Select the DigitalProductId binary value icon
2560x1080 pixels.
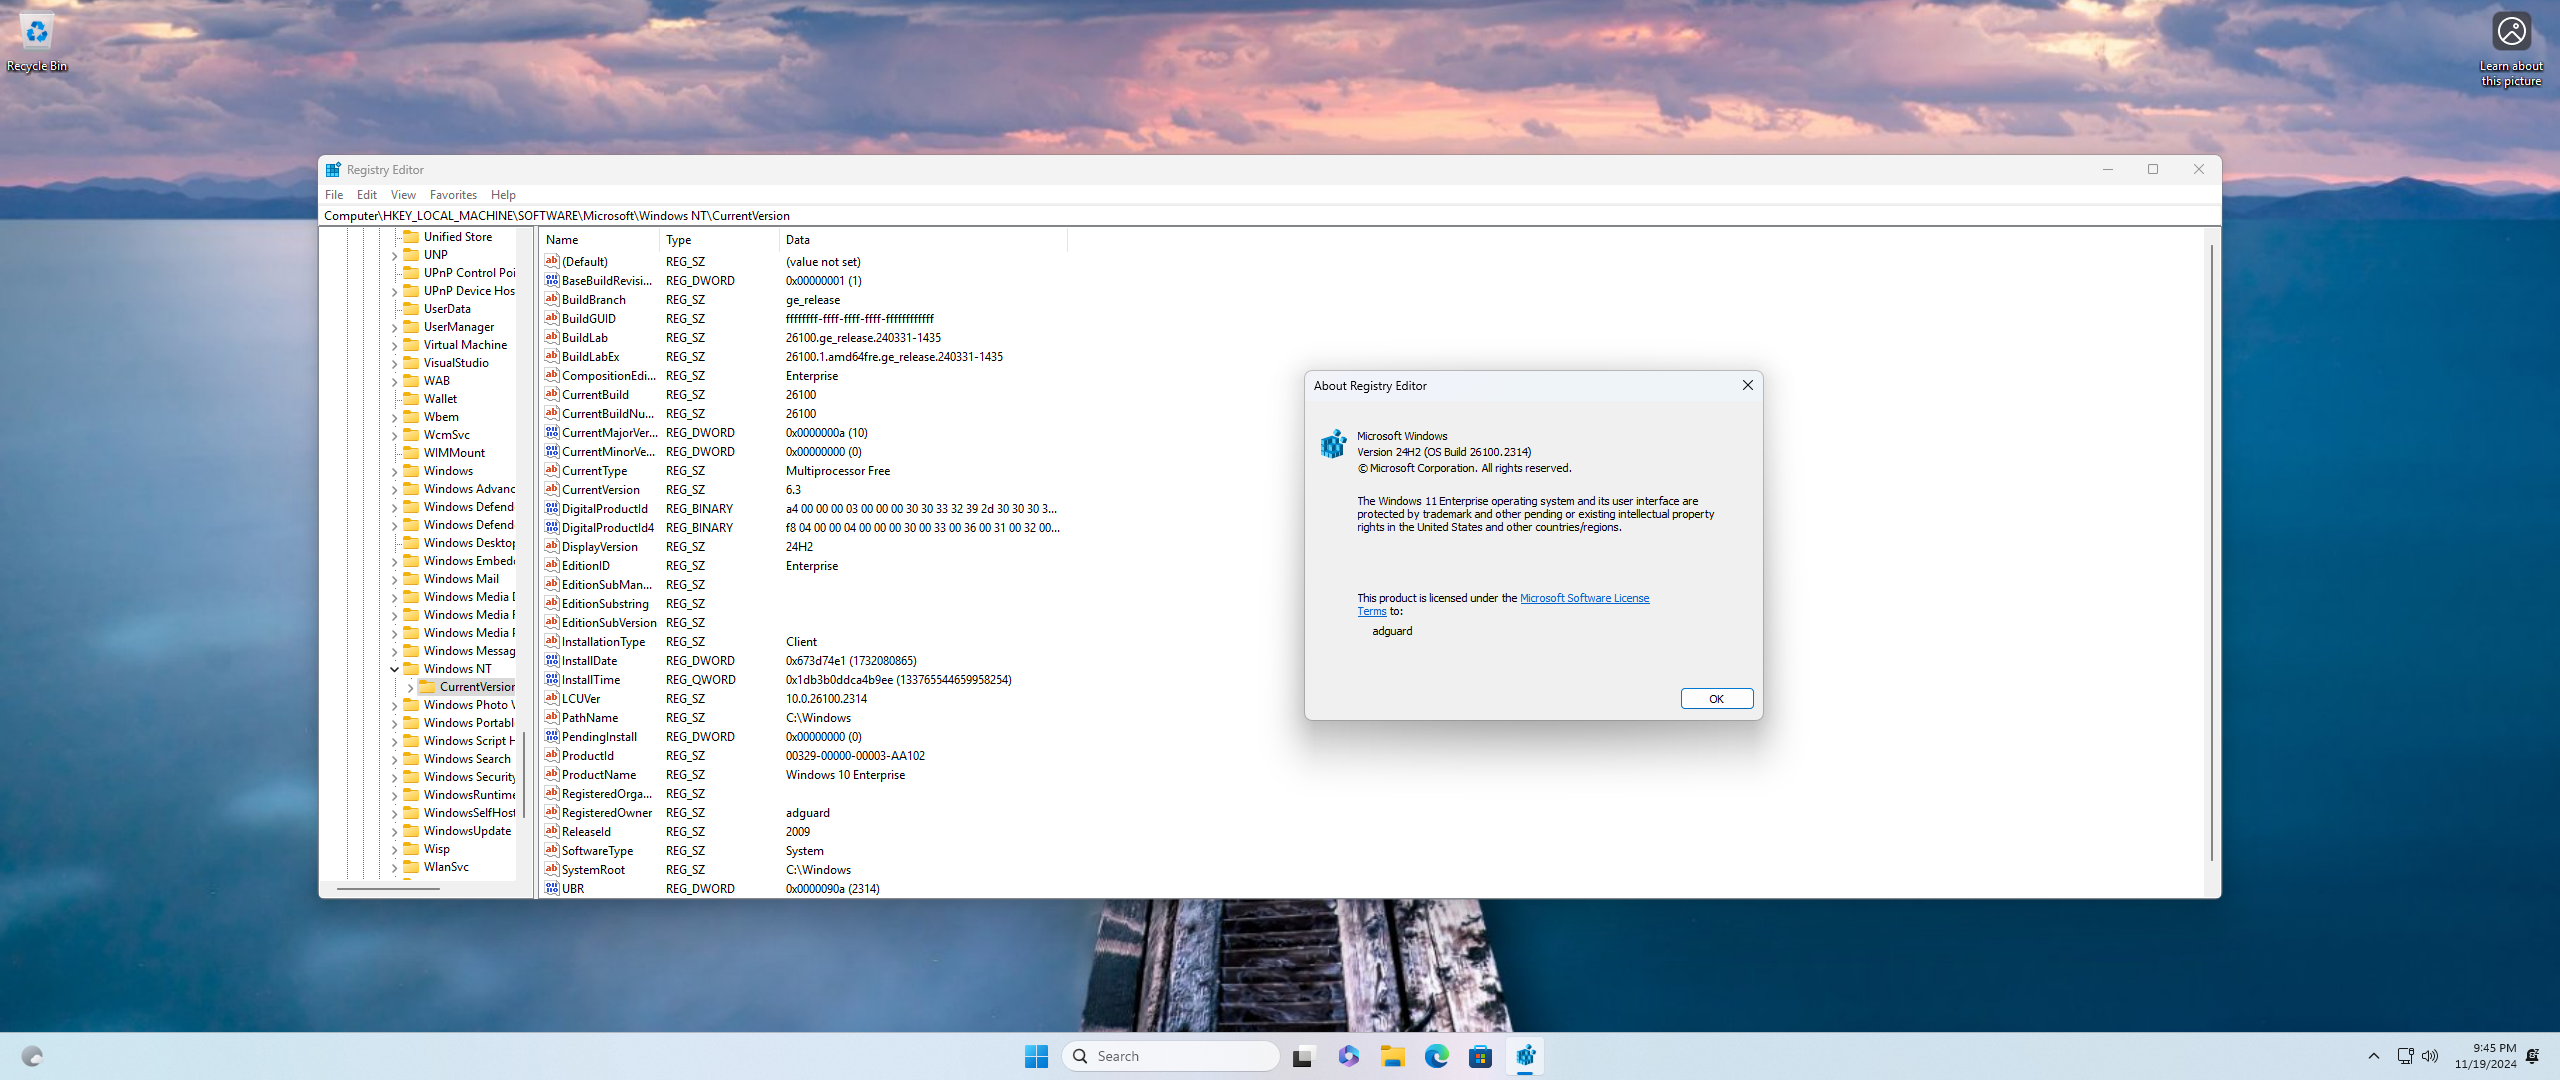pyautogui.click(x=552, y=509)
